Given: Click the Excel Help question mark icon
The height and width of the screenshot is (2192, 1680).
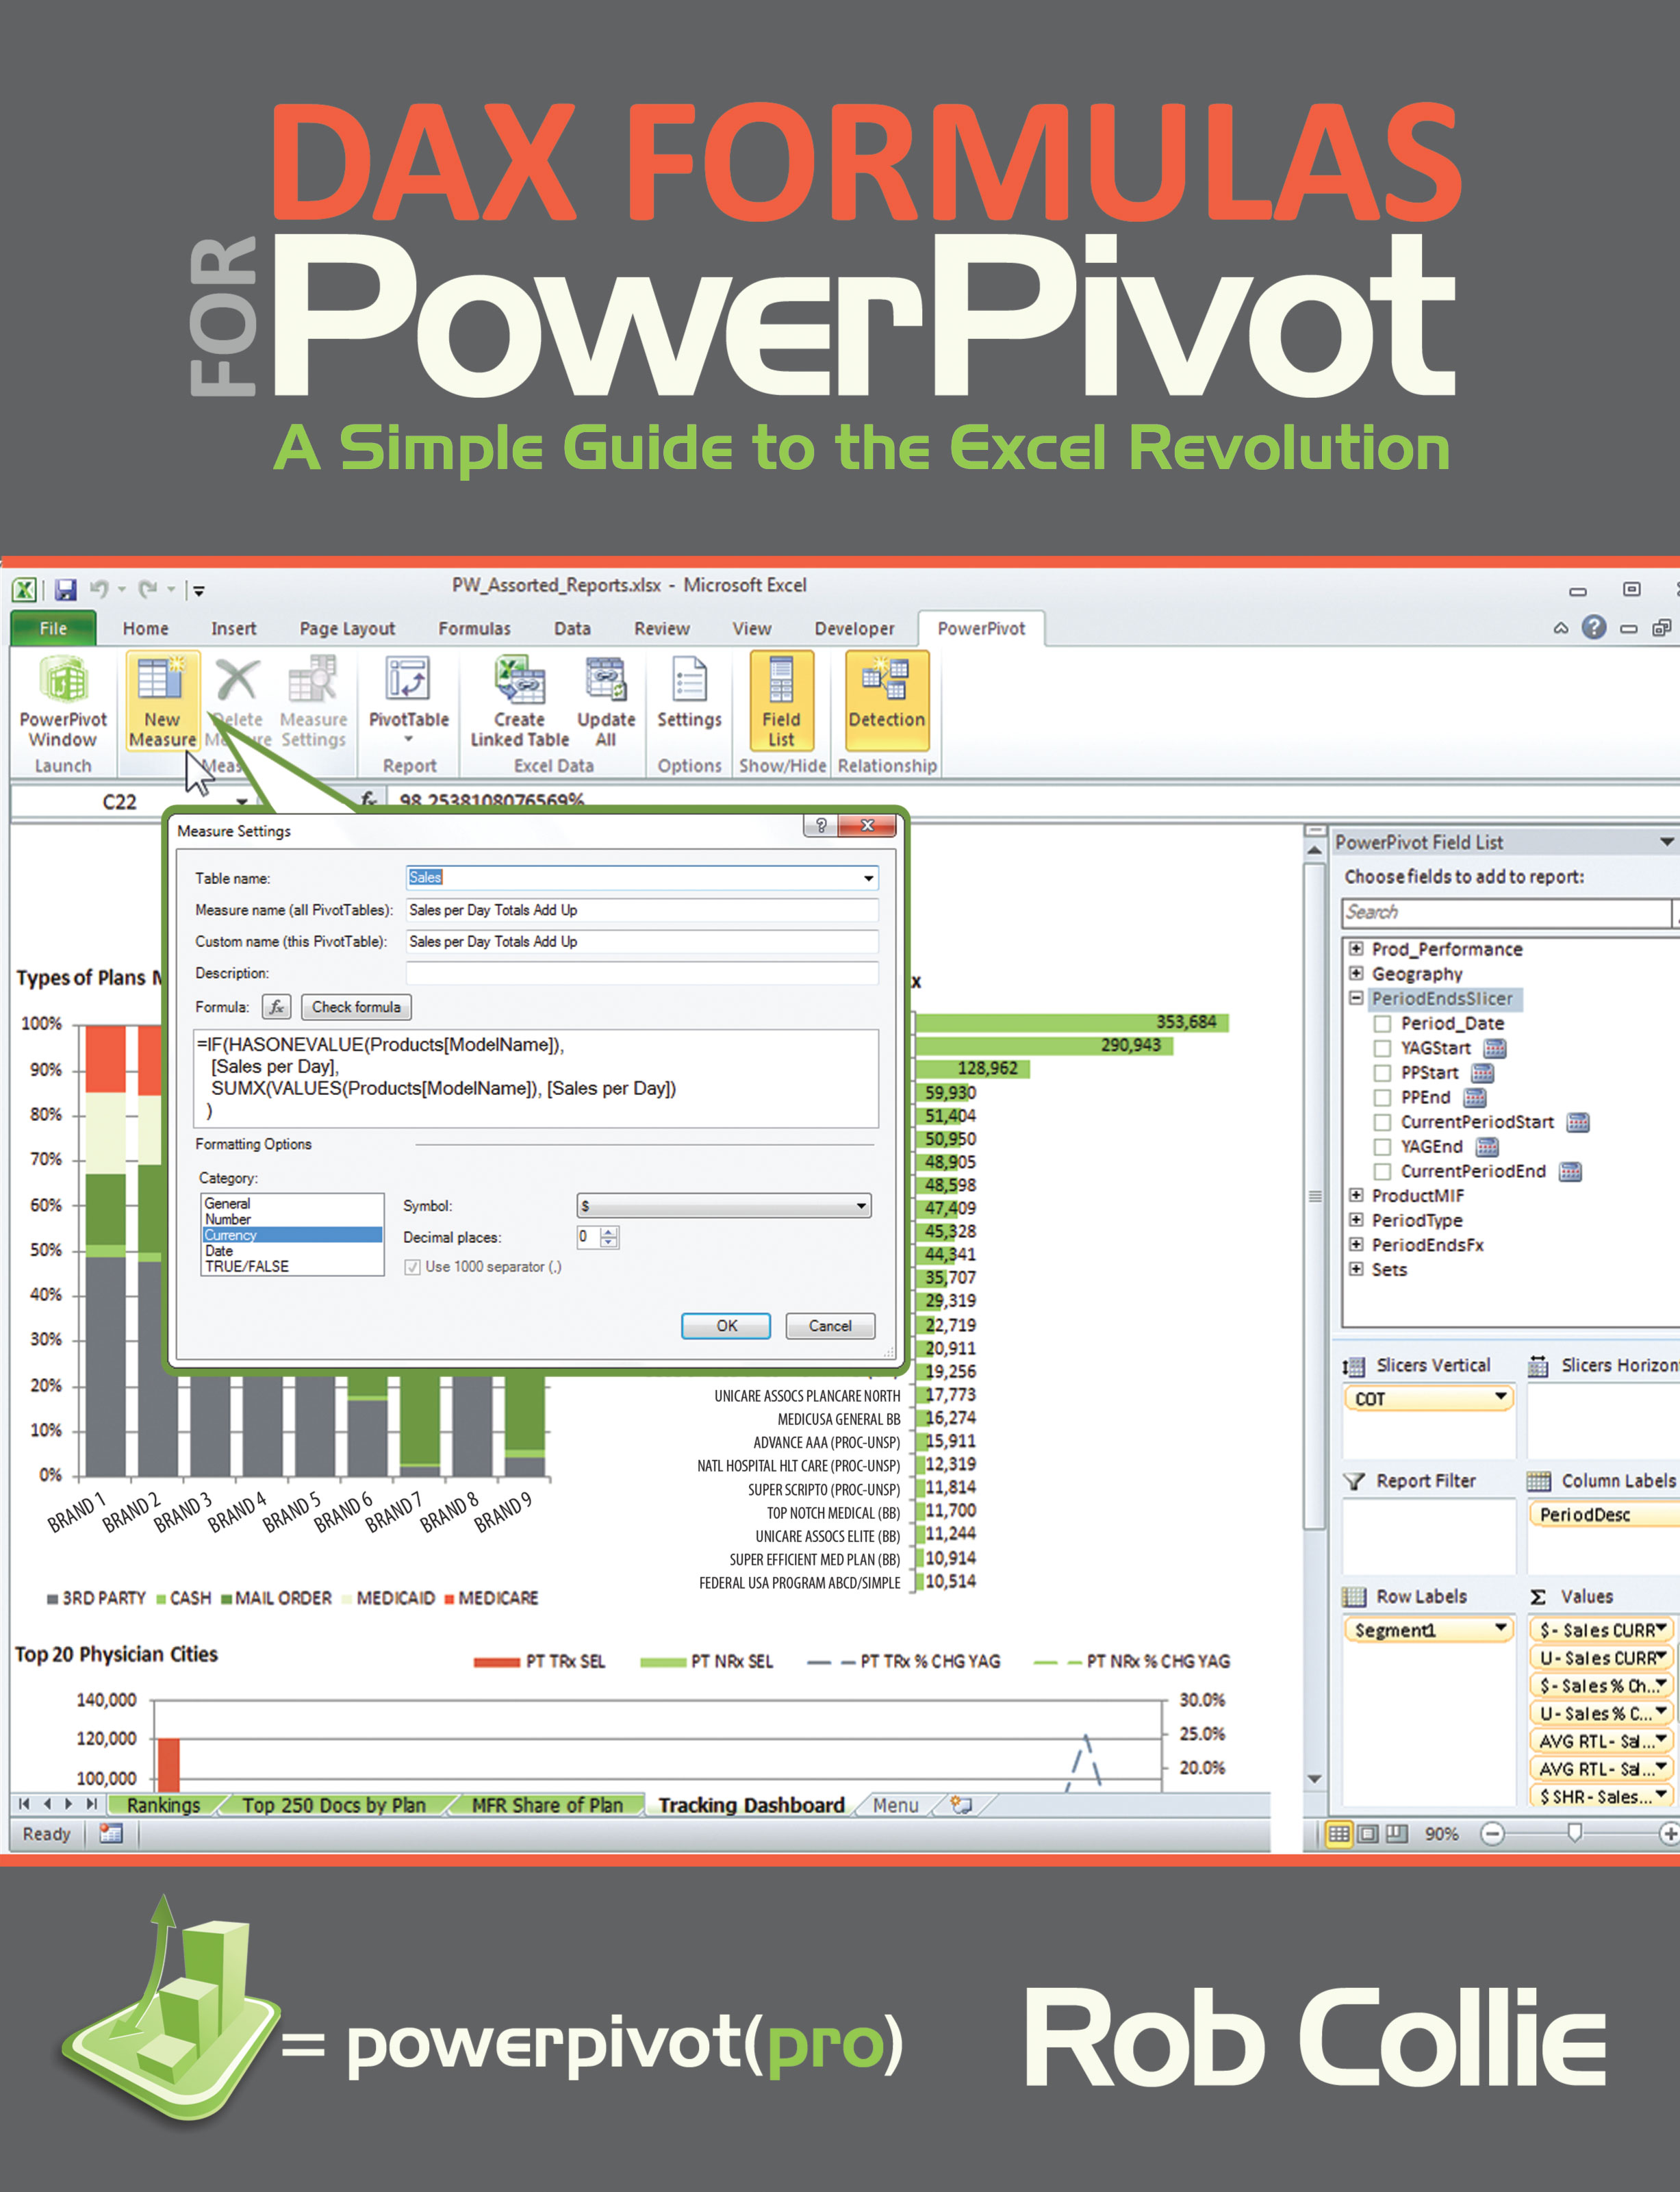Looking at the screenshot, I should click(1594, 627).
